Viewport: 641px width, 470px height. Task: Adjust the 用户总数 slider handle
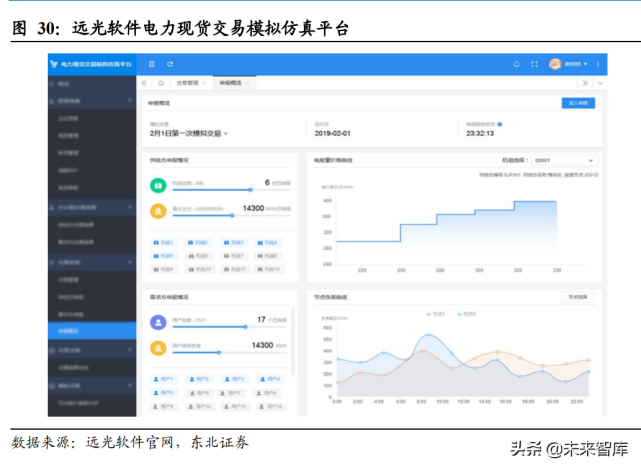[245, 327]
